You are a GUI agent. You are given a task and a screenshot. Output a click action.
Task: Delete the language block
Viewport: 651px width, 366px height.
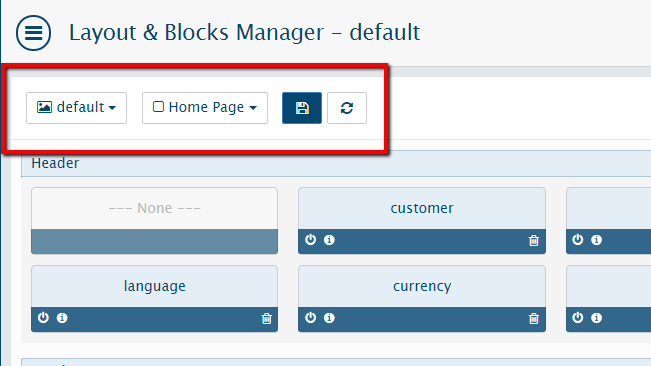pyautogui.click(x=267, y=318)
